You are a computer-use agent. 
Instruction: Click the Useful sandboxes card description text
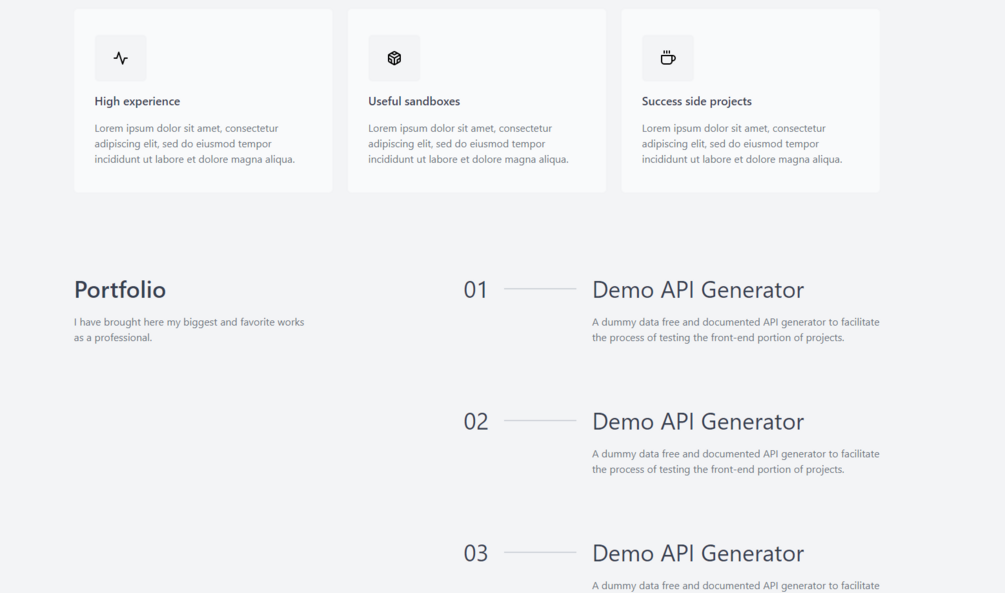469,144
